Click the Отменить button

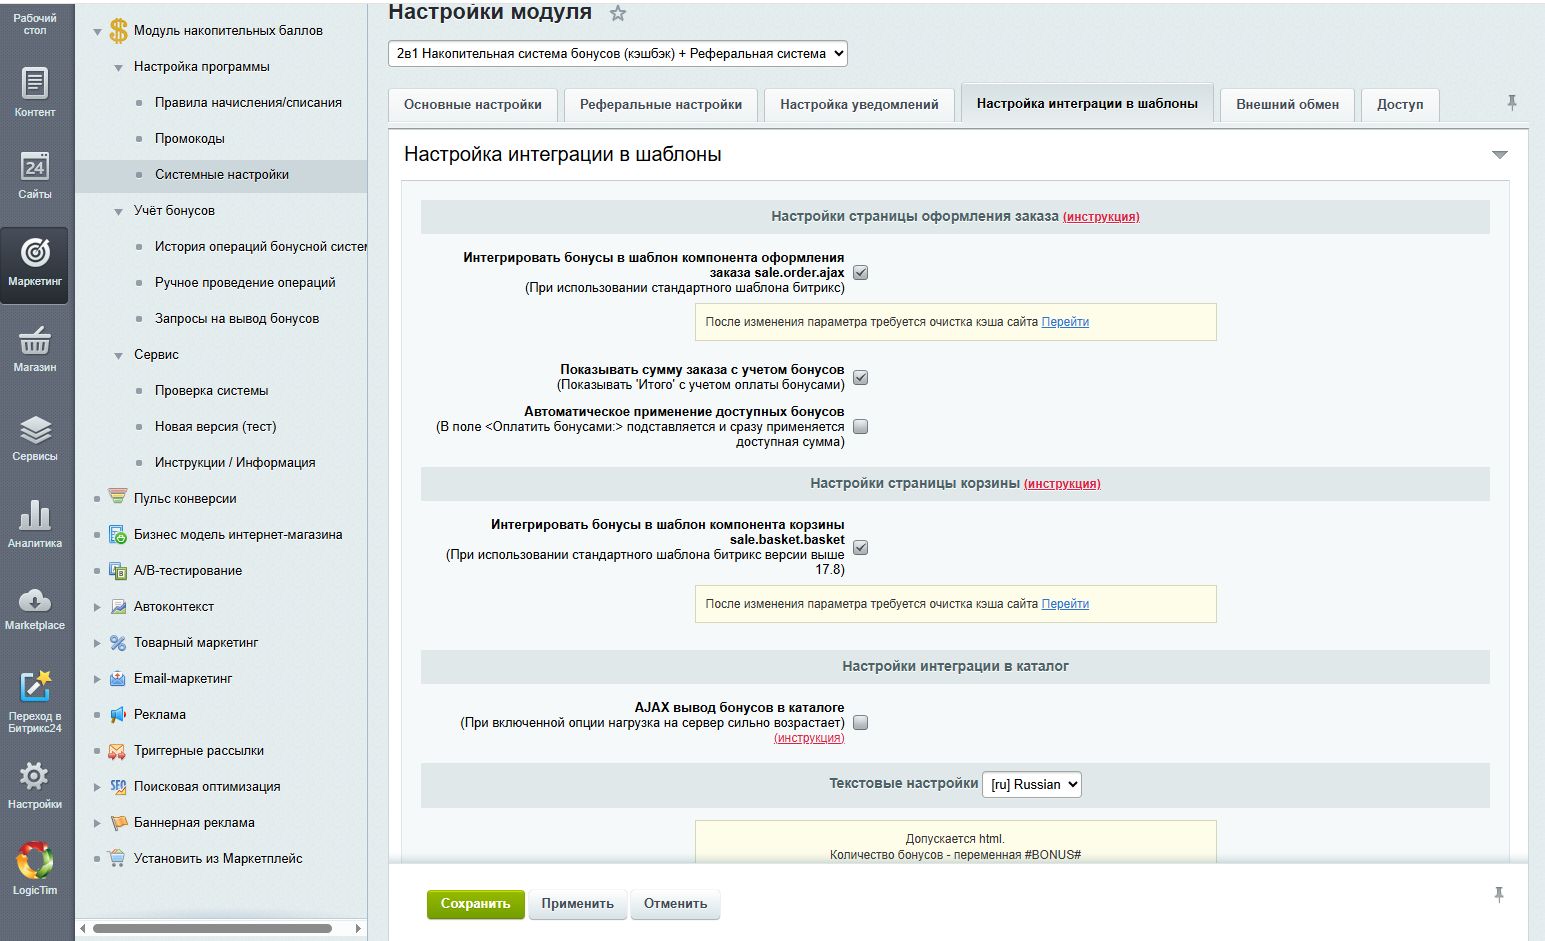675,904
